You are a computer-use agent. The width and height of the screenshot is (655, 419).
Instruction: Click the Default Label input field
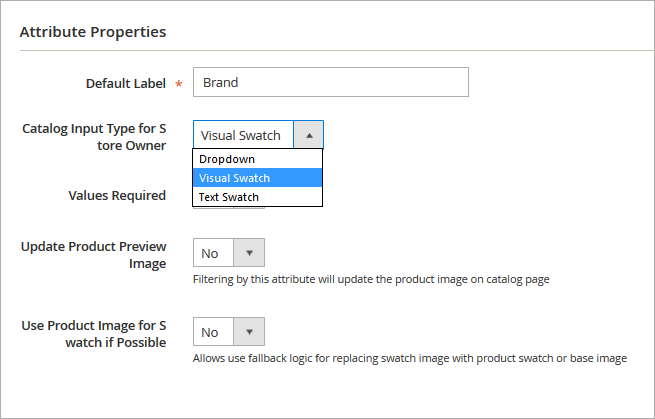pyautogui.click(x=330, y=82)
